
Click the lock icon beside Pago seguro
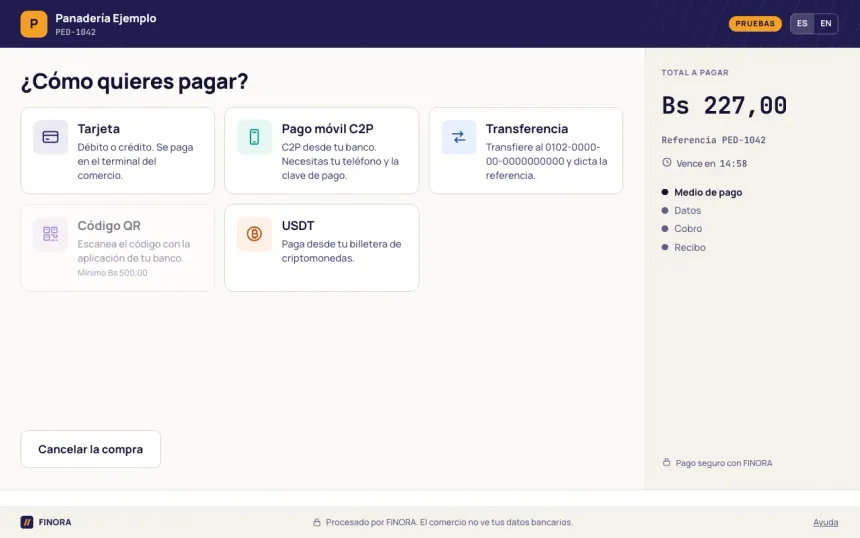coord(666,462)
